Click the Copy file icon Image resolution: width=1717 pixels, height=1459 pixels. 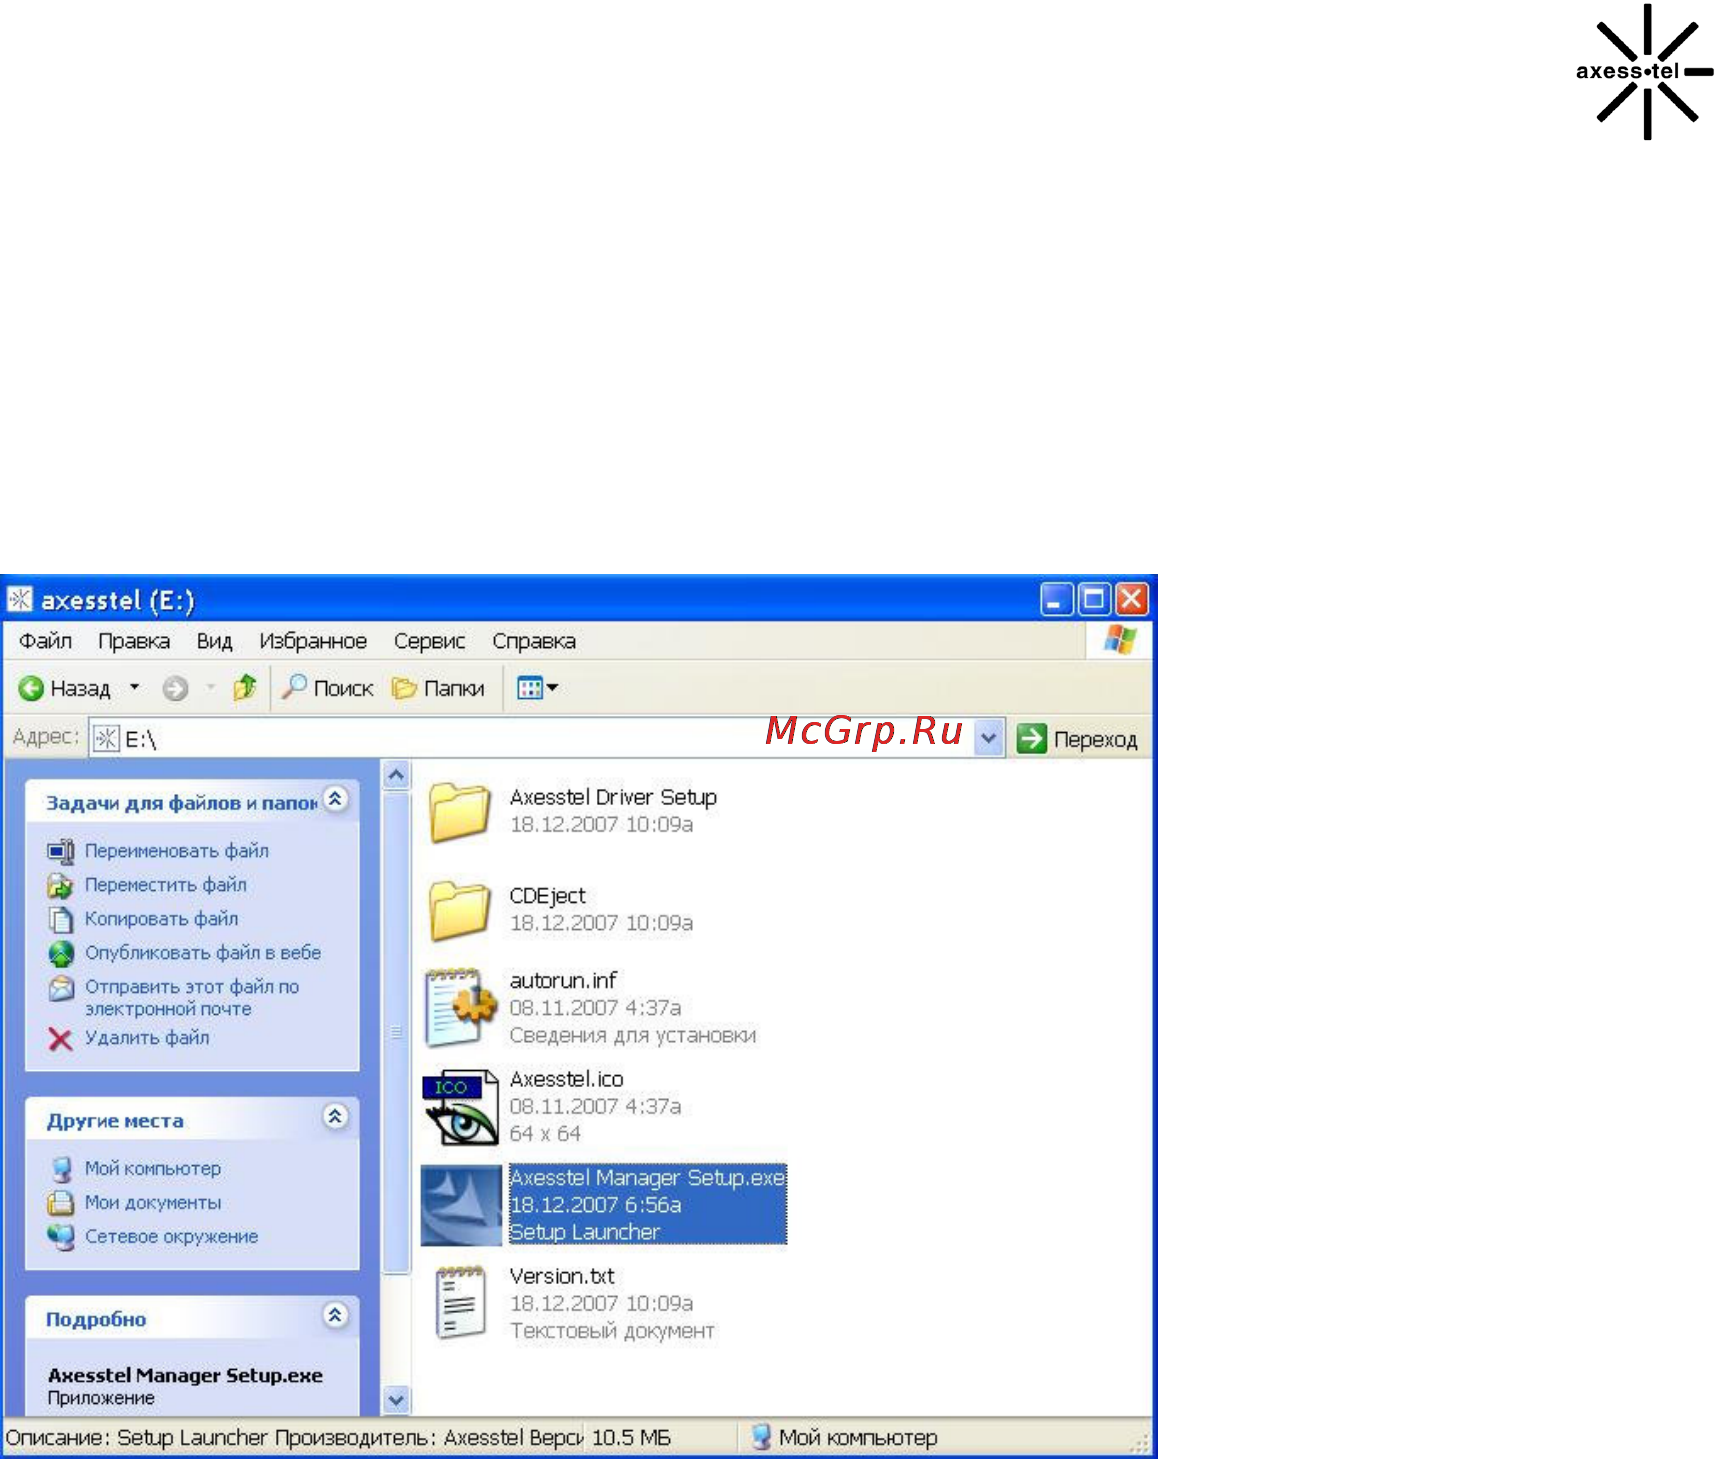pyautogui.click(x=60, y=919)
